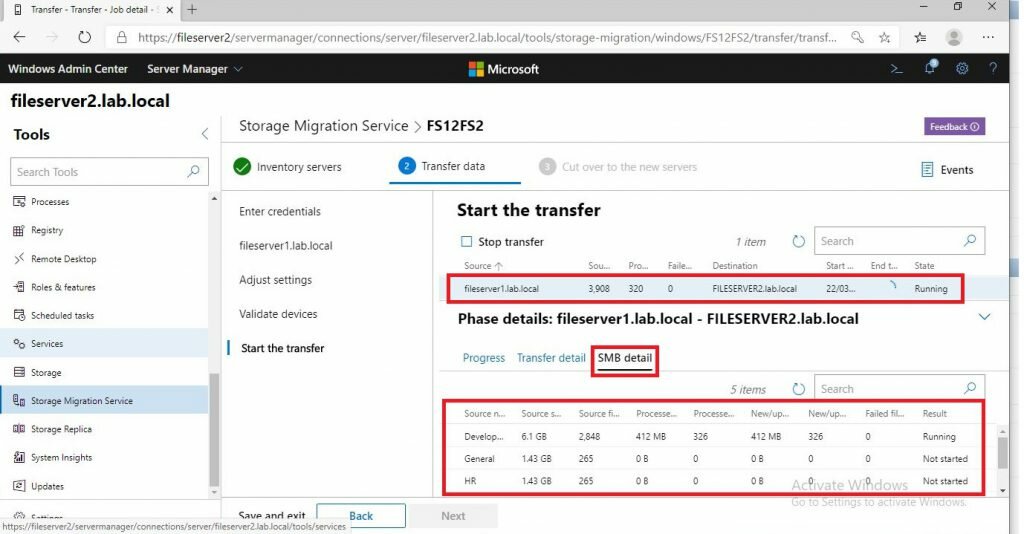Select Start the transfer step
This screenshot has width=1024, height=534.
coord(282,349)
